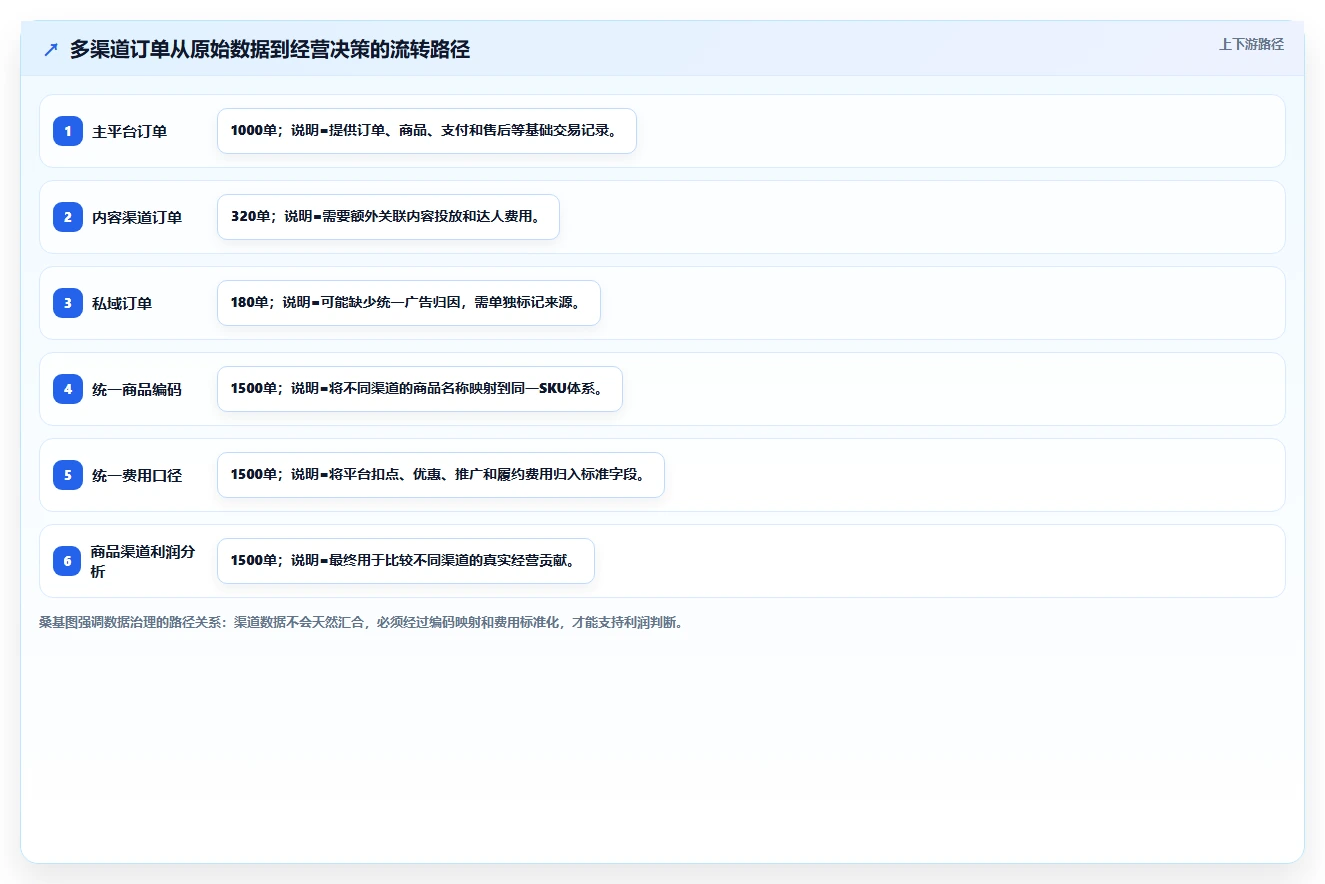Screen dimensions: 1325x884
Task: Open the 180单 private domain description box
Action: (409, 303)
